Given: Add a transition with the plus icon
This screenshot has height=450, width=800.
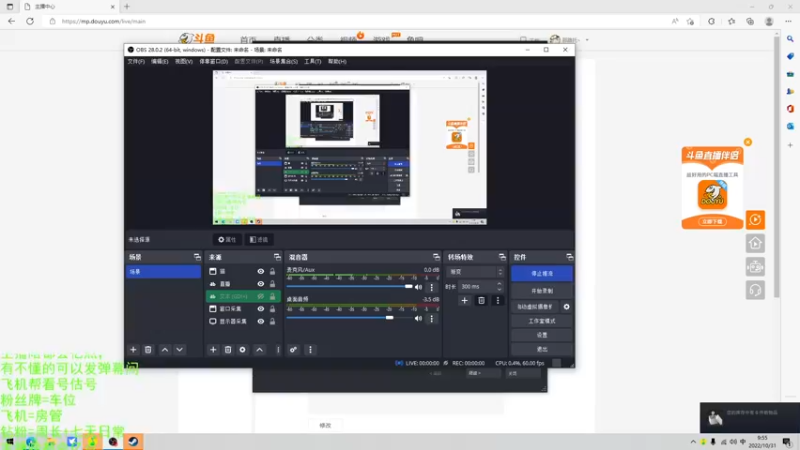Looking at the screenshot, I should 464,301.
